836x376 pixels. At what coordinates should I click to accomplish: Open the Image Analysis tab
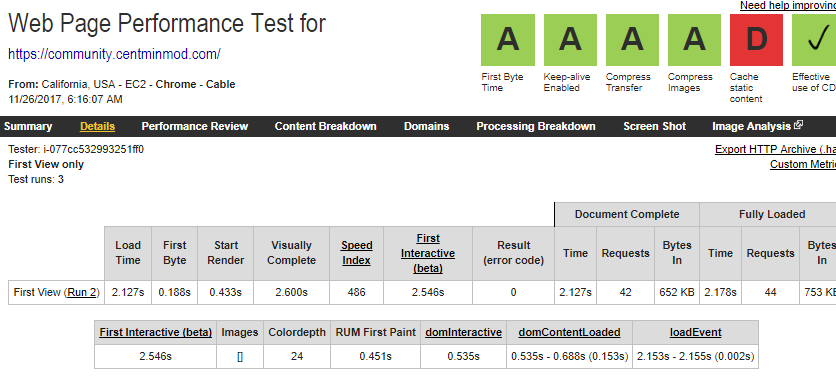click(752, 126)
